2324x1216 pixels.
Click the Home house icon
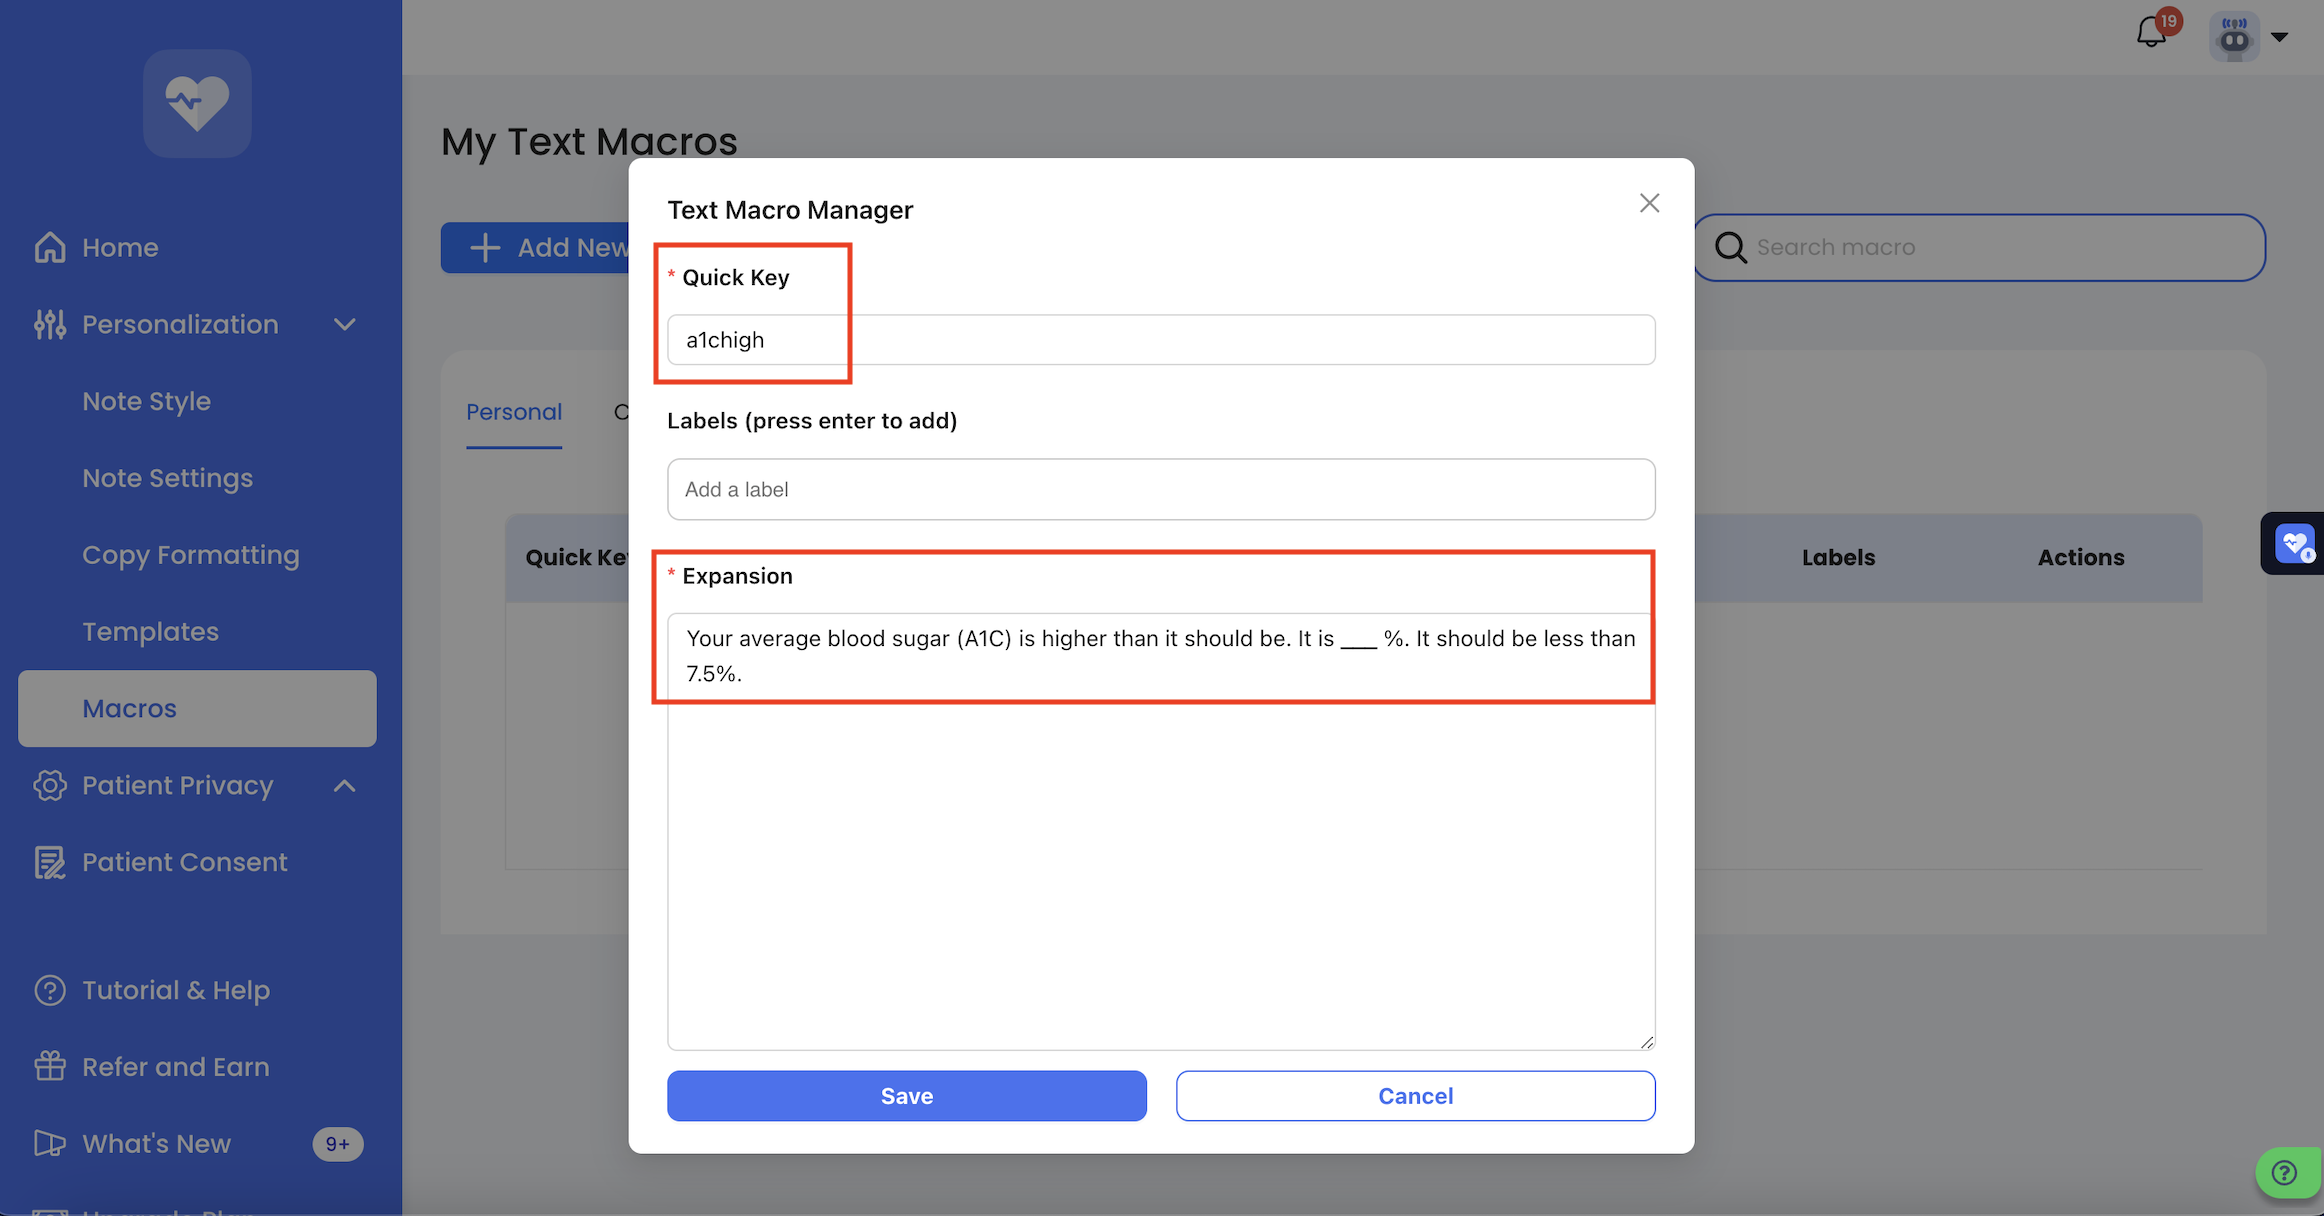tap(50, 247)
